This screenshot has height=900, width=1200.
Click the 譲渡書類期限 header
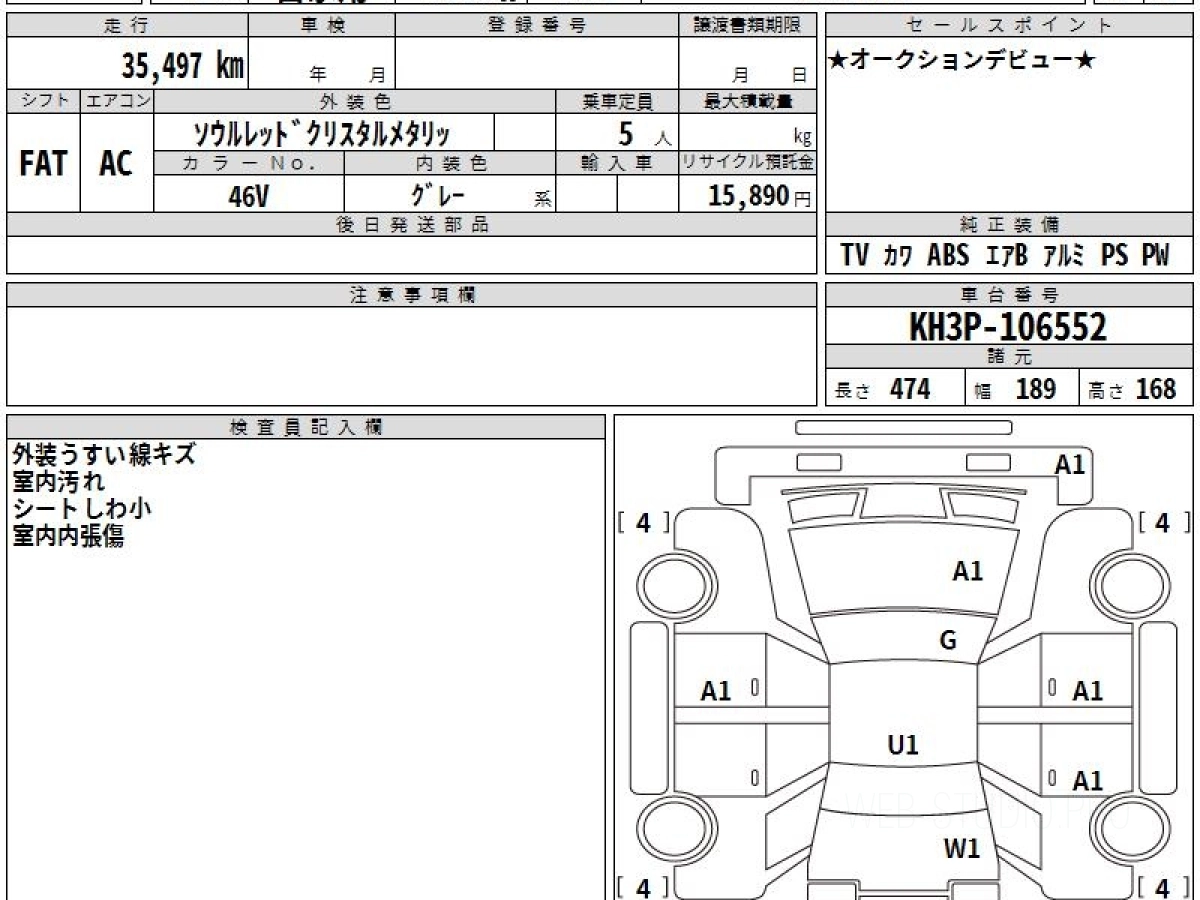click(x=748, y=26)
